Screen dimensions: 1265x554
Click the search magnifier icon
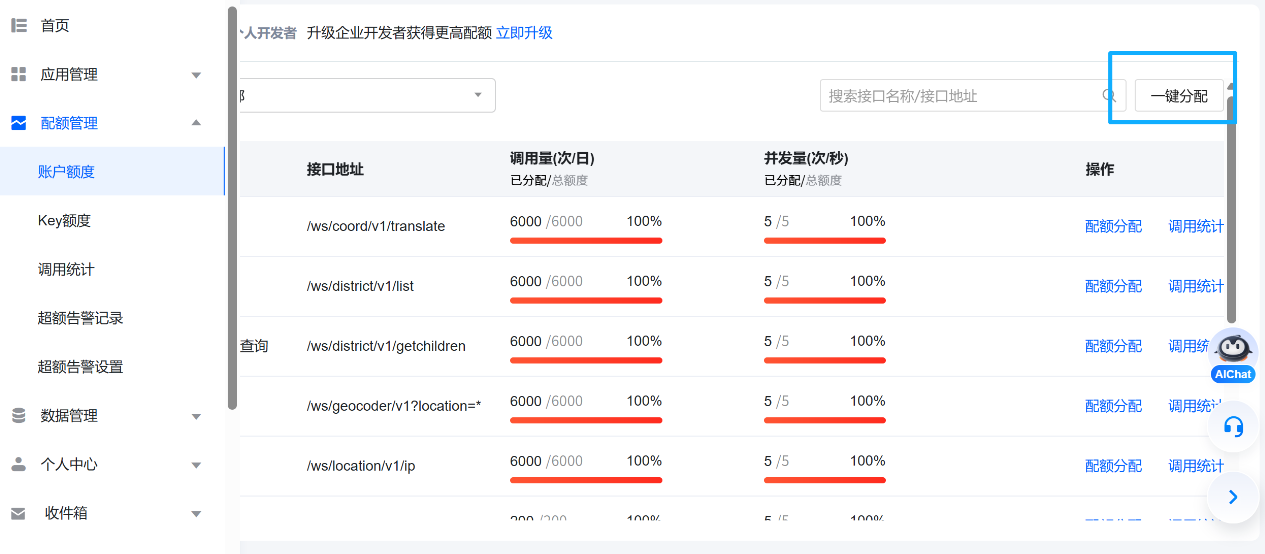coord(1109,96)
